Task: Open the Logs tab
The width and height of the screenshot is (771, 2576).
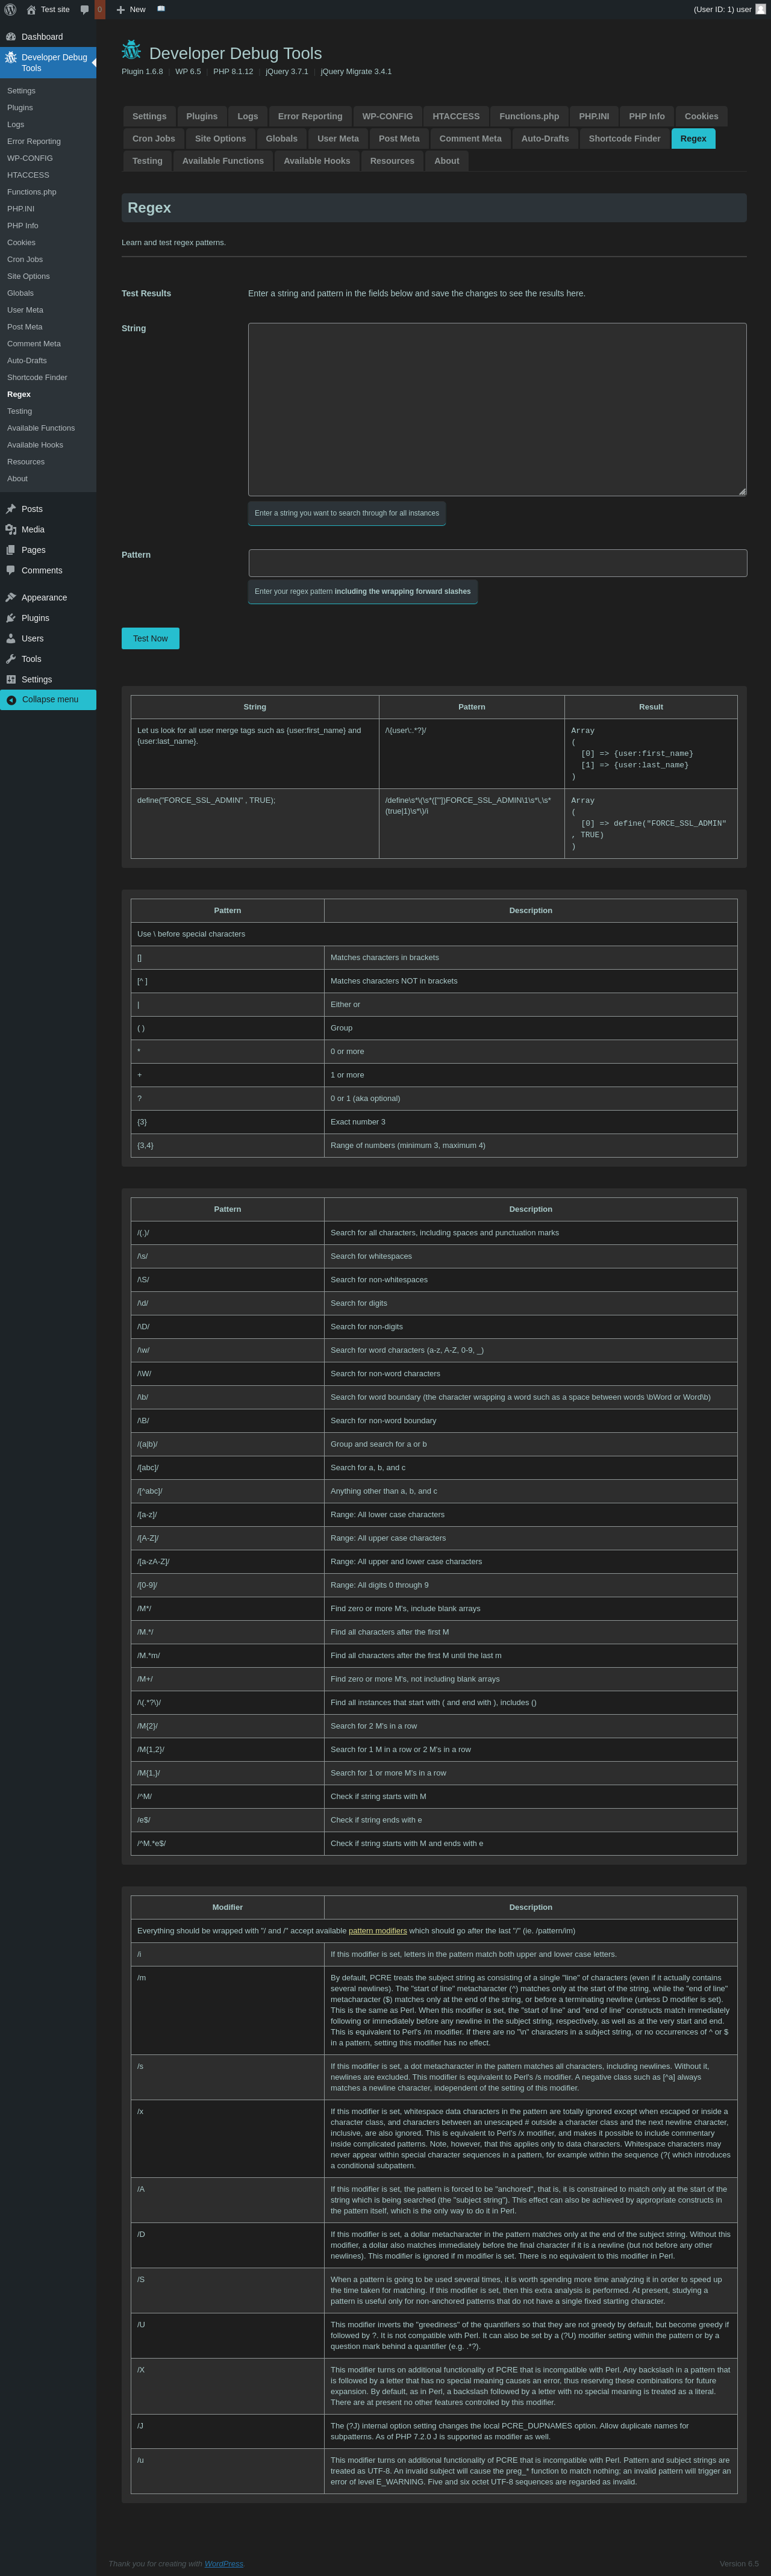Action: point(248,116)
